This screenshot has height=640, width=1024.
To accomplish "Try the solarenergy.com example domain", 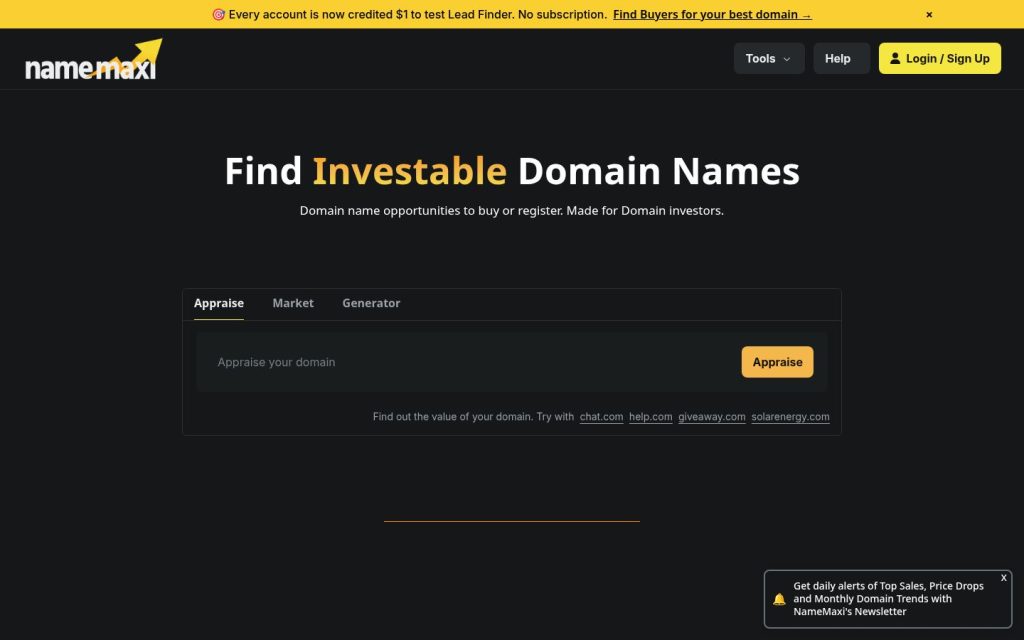I will pos(790,417).
